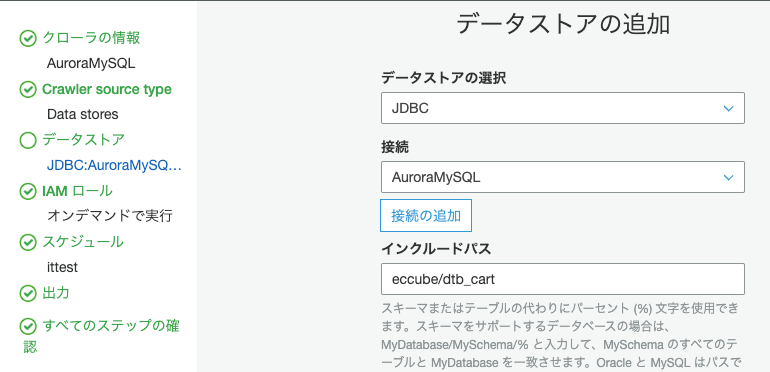Open the IAM ロール step
The width and height of the screenshot is (770, 372).
[x=78, y=191]
